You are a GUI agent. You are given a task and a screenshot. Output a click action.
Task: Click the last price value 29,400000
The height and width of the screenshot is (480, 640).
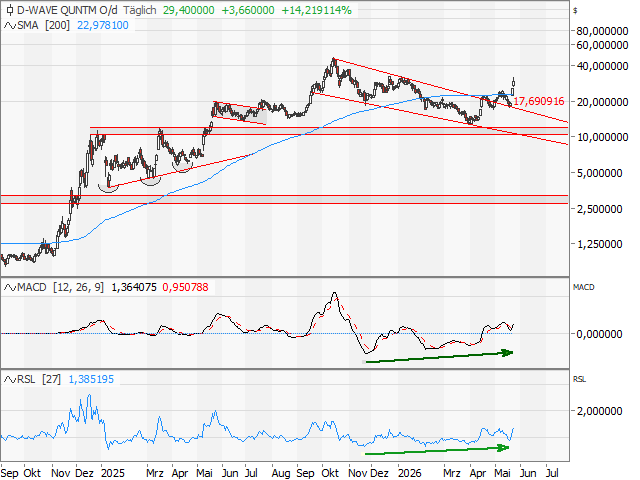tap(189, 10)
